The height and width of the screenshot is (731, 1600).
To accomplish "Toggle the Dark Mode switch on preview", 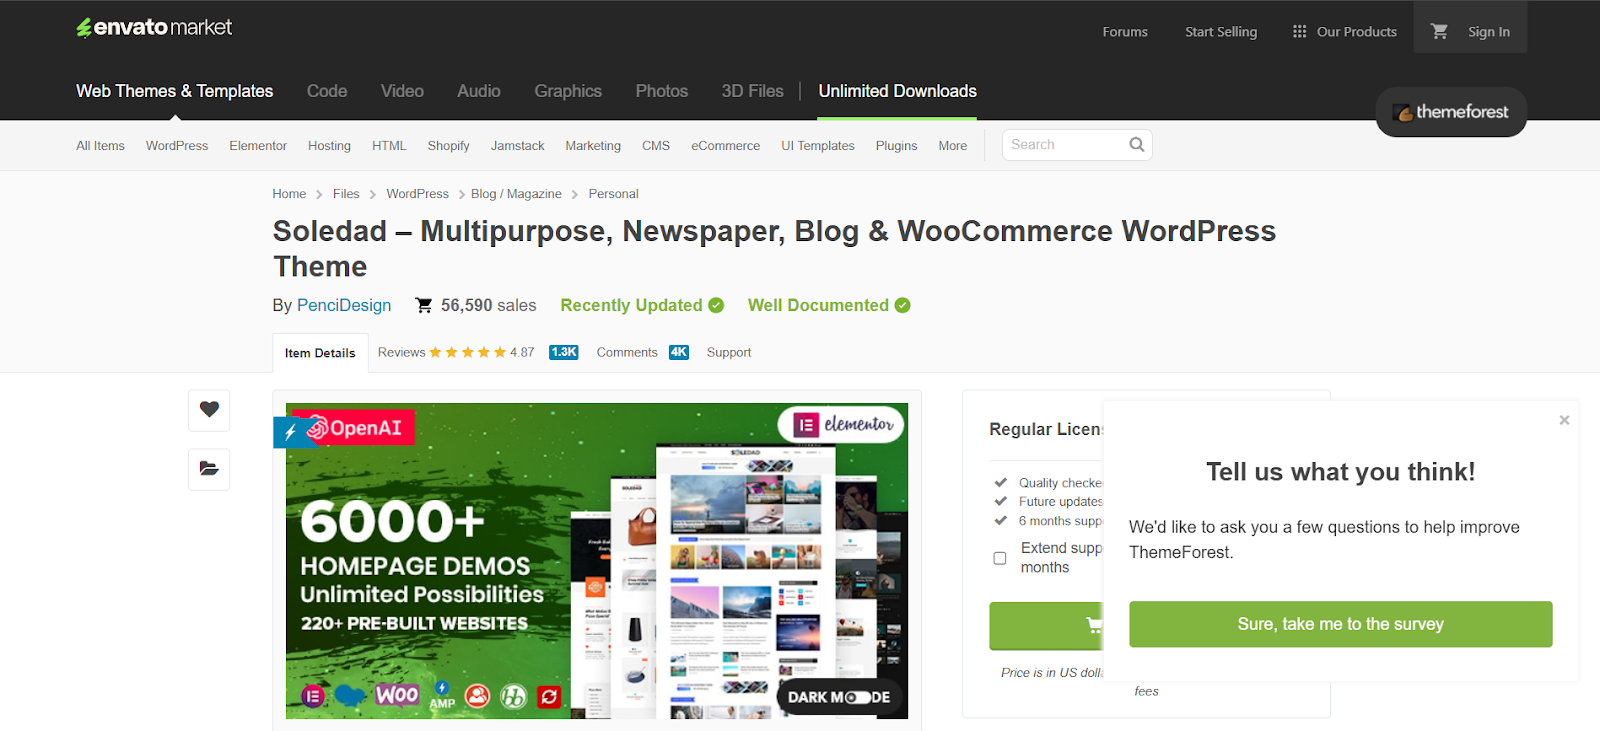I will [x=856, y=697].
